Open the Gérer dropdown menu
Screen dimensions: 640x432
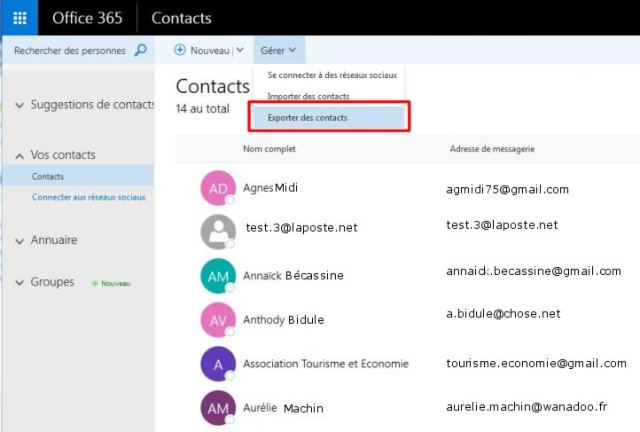(x=278, y=50)
